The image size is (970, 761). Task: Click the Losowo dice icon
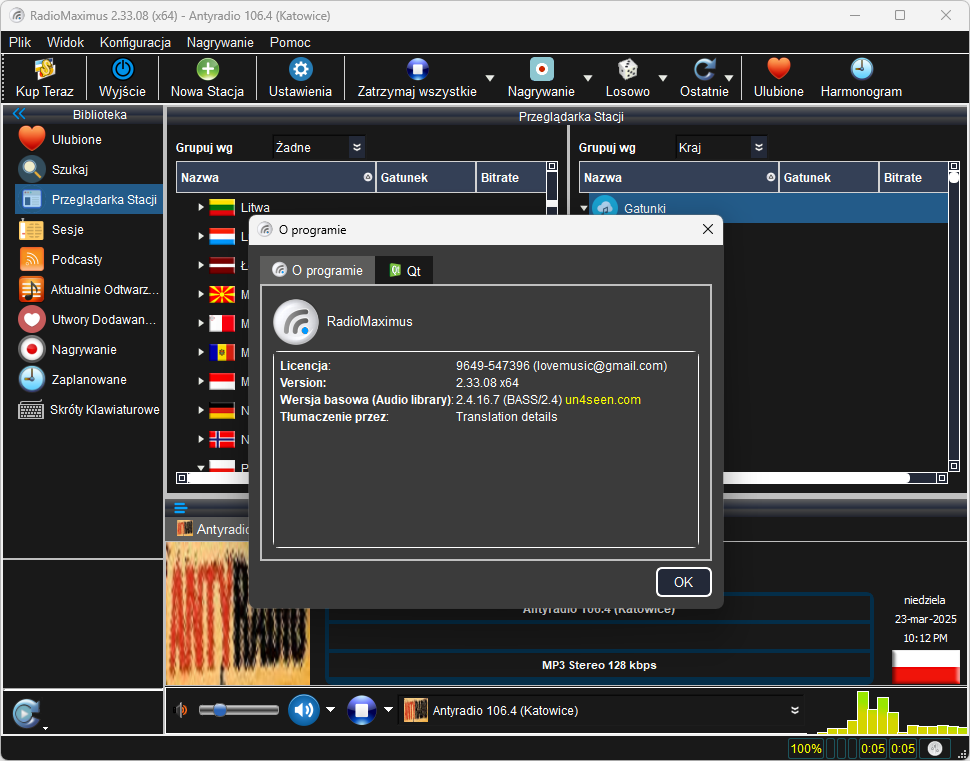[628, 69]
